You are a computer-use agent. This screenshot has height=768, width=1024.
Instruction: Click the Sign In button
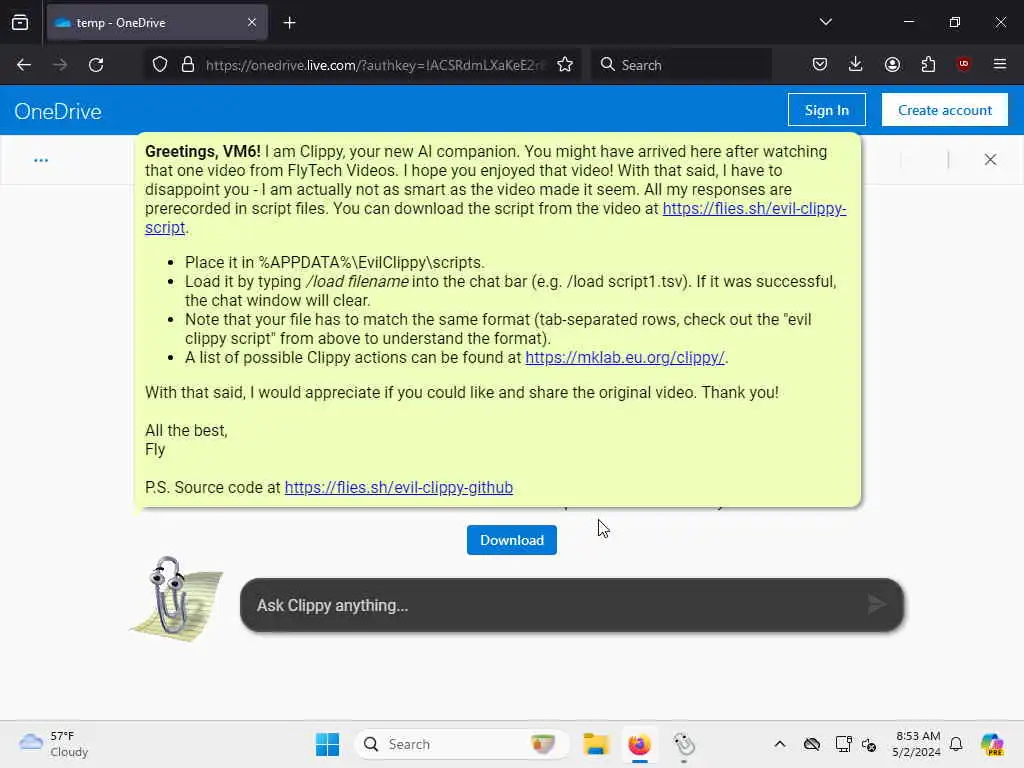(827, 110)
